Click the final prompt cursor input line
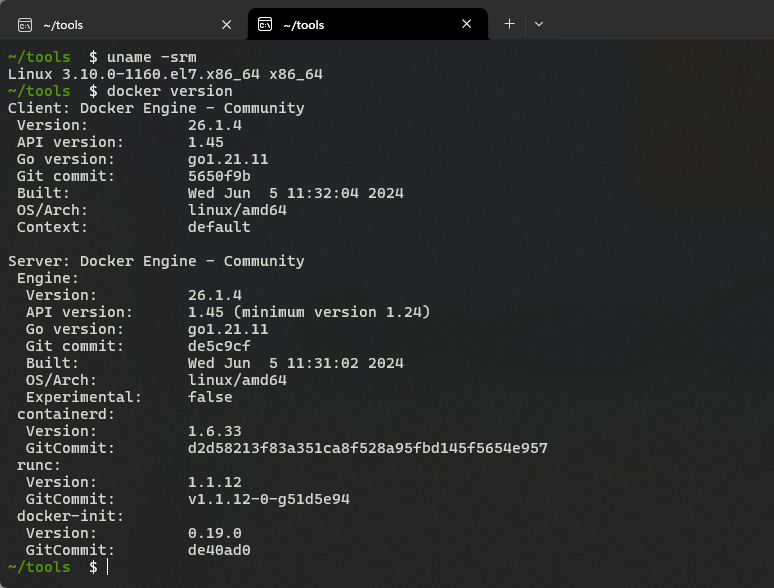This screenshot has width=774, height=588. tap(107, 567)
